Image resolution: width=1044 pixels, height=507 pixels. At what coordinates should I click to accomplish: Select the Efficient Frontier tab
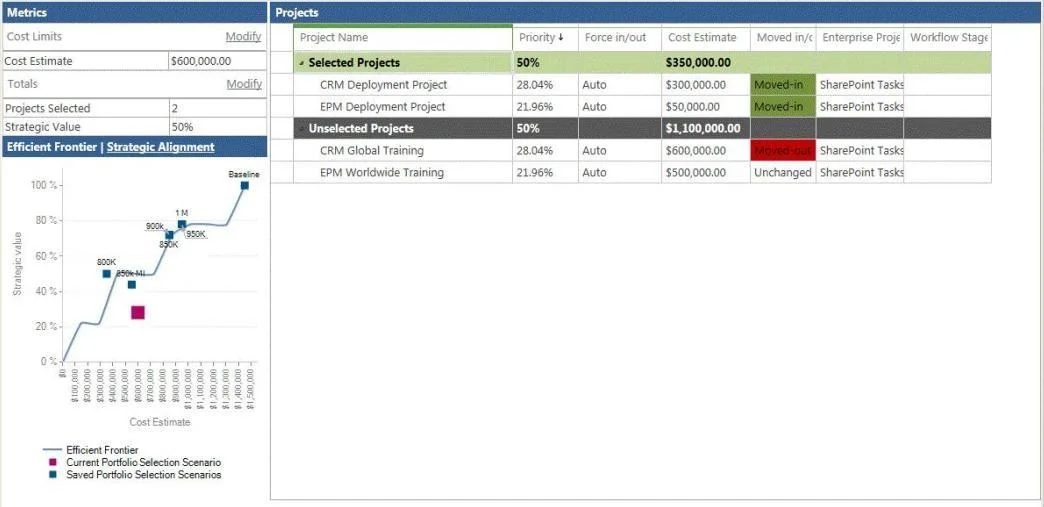52,147
